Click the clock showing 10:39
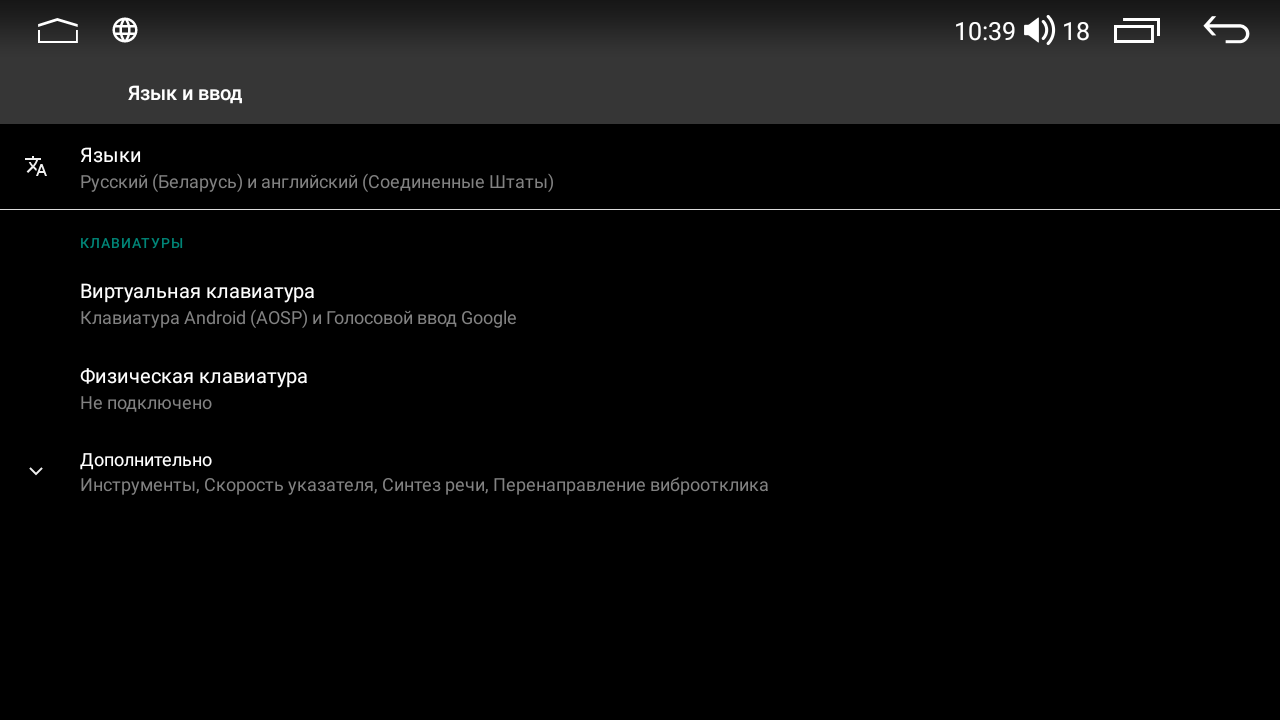Viewport: 1280px width, 720px height. (x=984, y=32)
